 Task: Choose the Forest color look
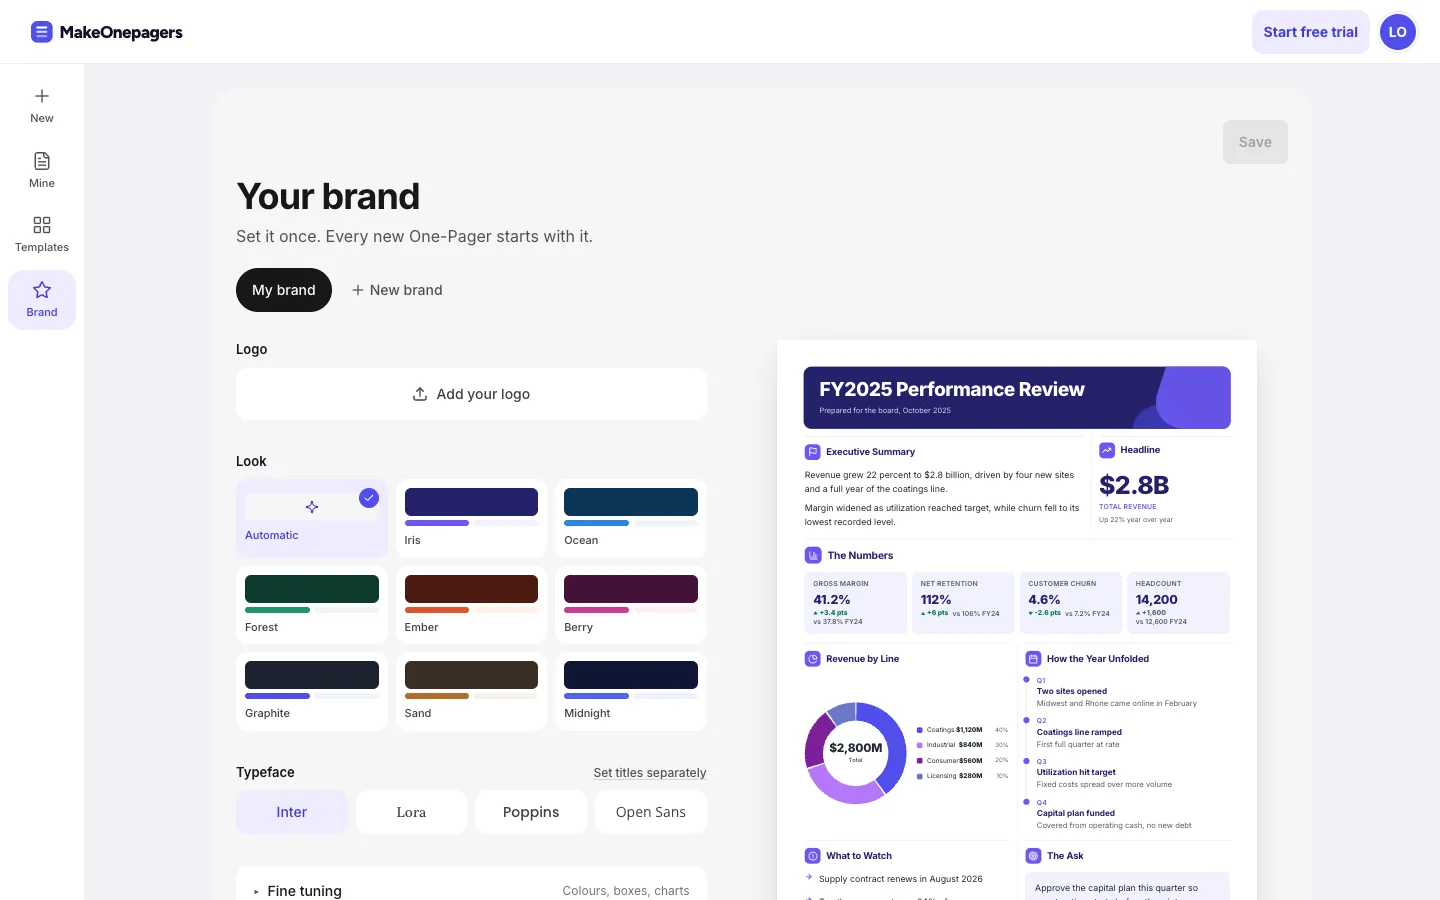312,605
